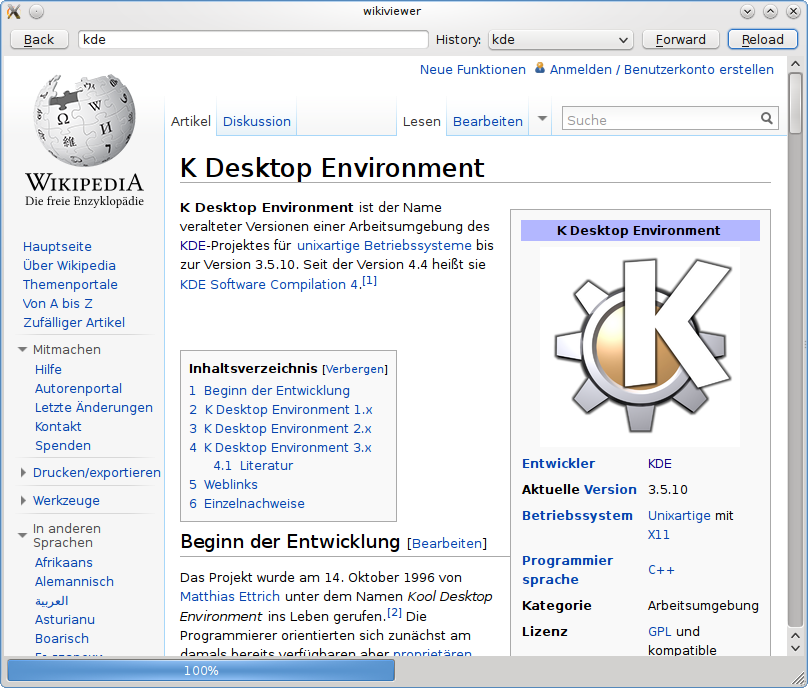Jump to K Desktop Environment 1.x section
The image size is (808, 688).
pos(281,410)
